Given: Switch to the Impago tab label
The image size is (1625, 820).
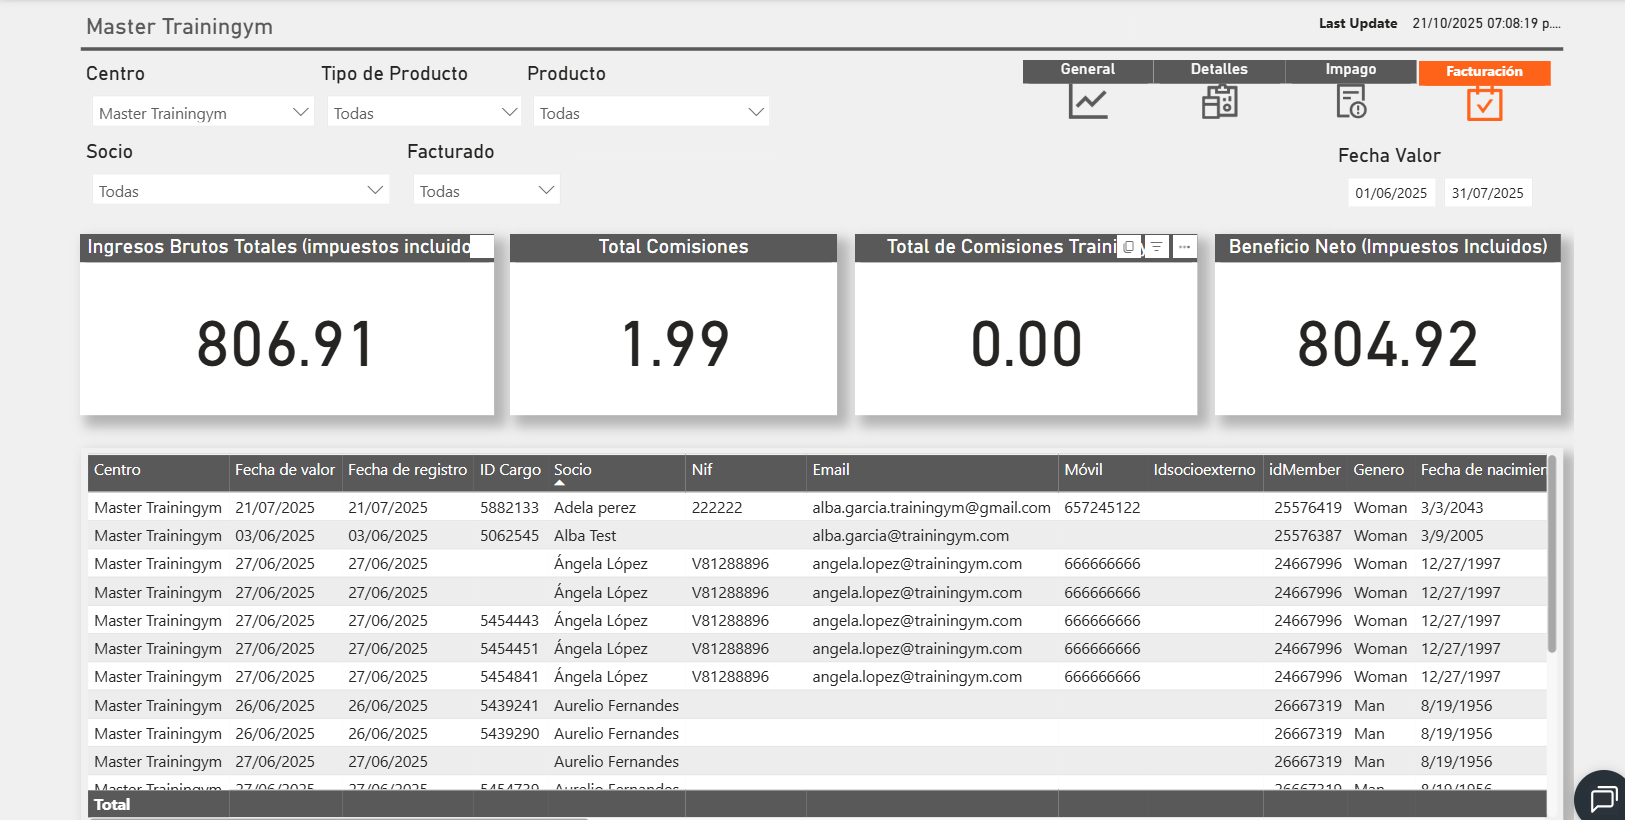Looking at the screenshot, I should point(1350,69).
